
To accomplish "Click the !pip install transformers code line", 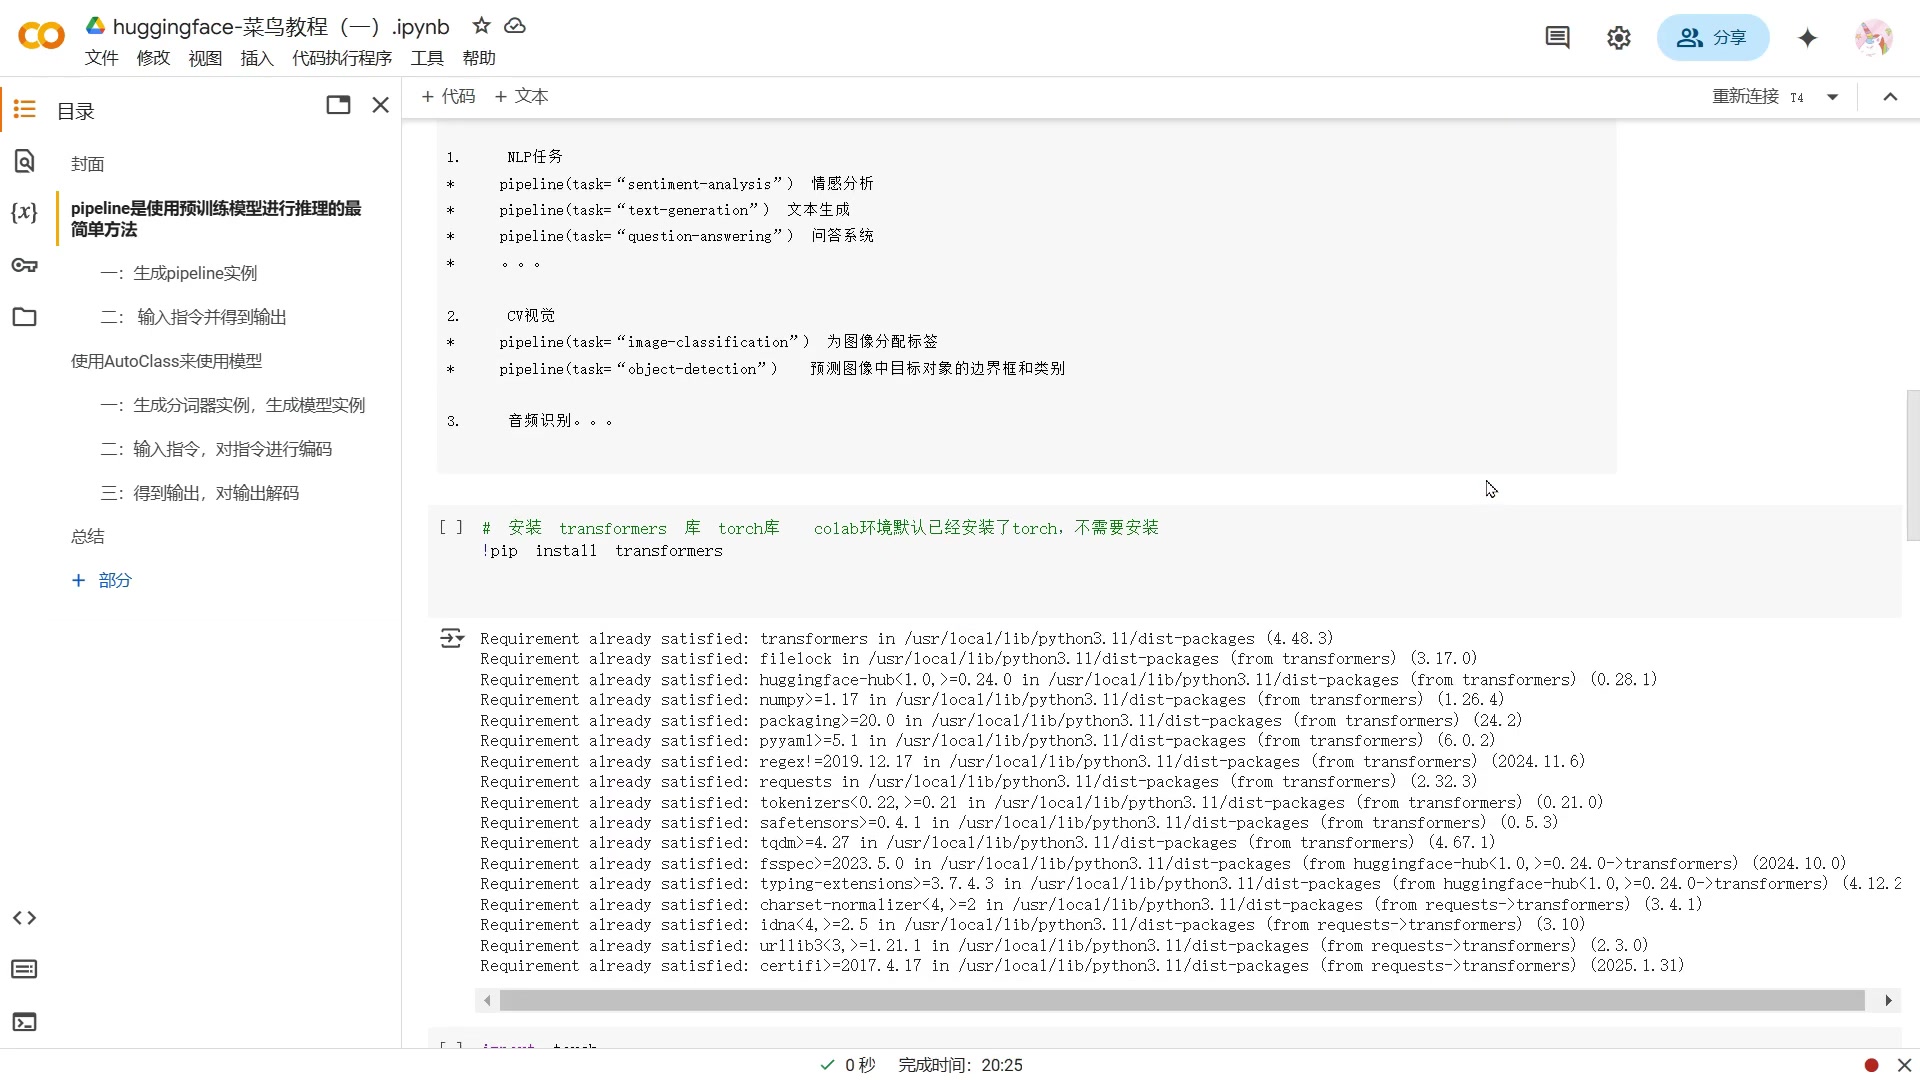I will [602, 551].
